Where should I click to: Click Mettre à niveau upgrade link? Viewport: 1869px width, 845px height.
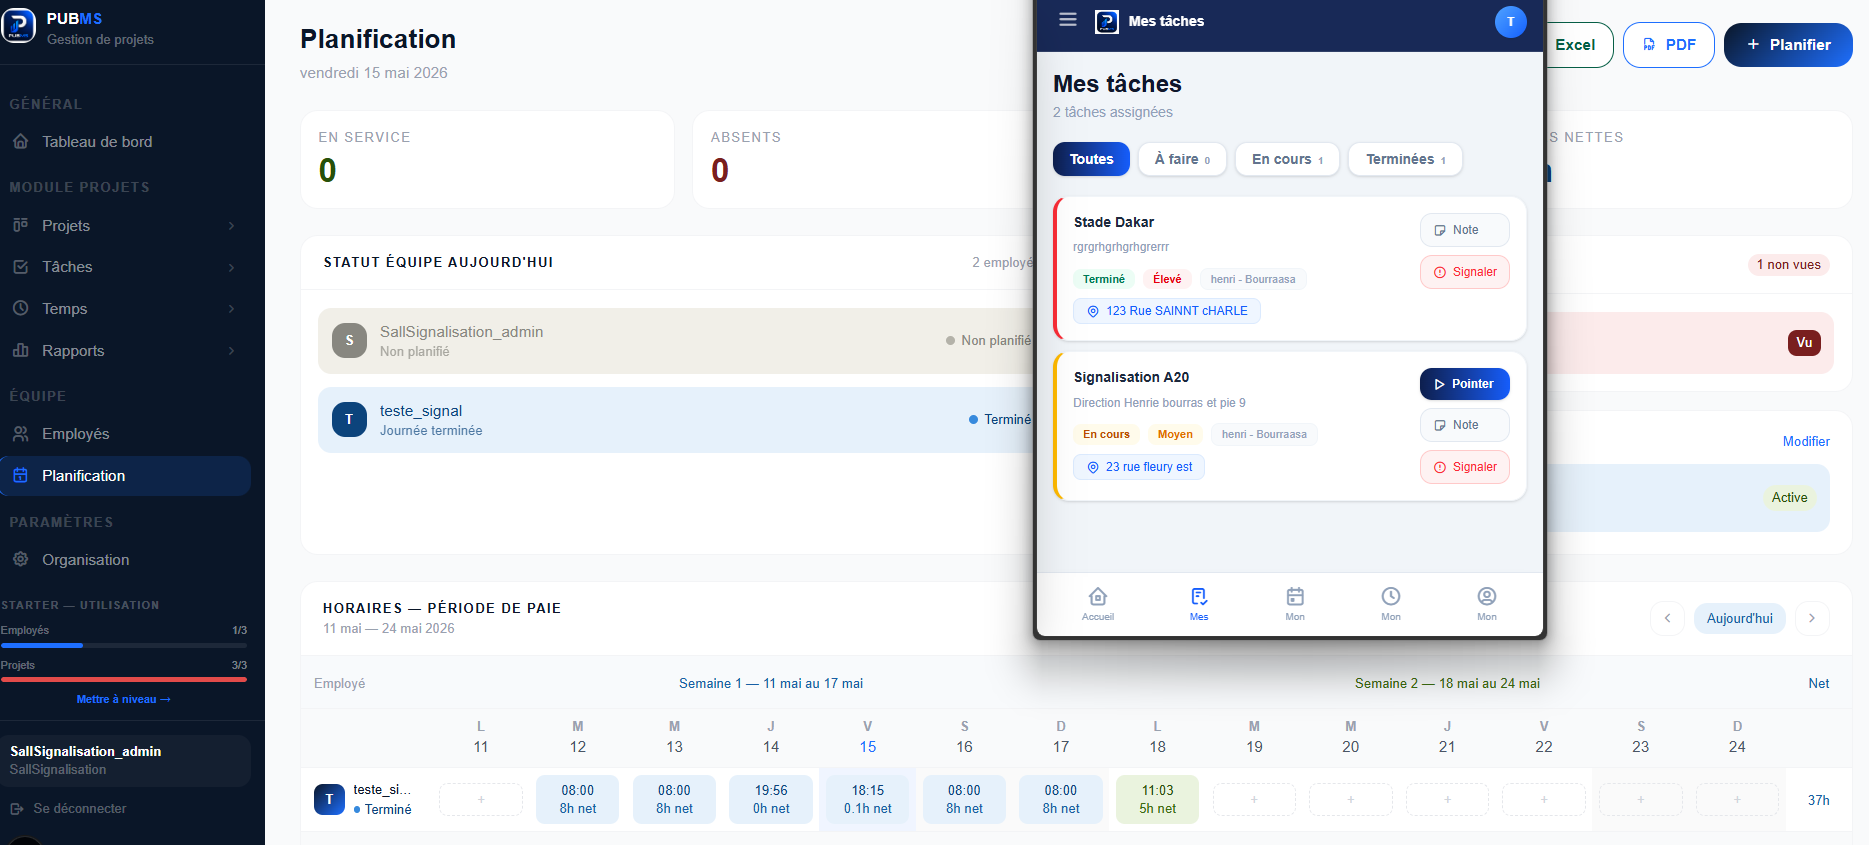tap(124, 699)
